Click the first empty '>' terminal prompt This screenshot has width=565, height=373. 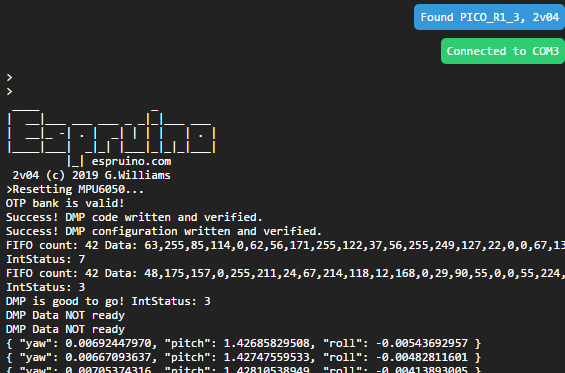tap(9, 77)
